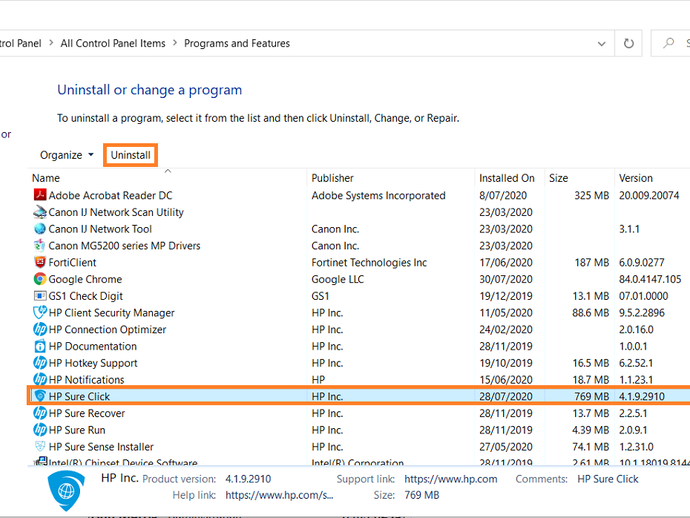
Task: Refresh the Programs and Features list
Action: tap(628, 44)
